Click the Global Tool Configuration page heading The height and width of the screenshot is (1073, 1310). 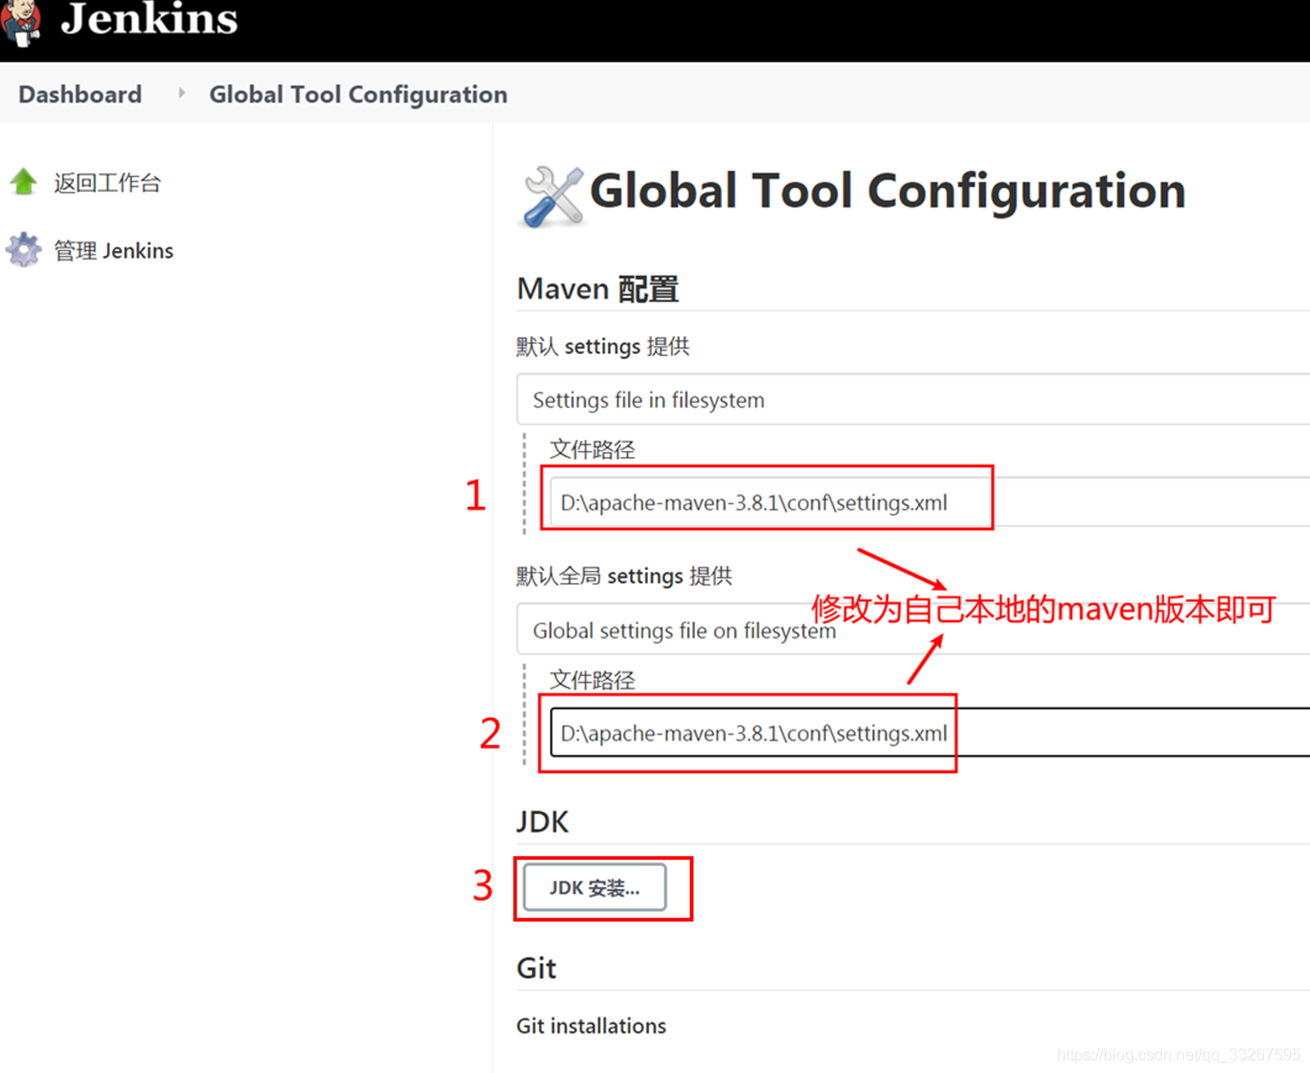coord(887,191)
